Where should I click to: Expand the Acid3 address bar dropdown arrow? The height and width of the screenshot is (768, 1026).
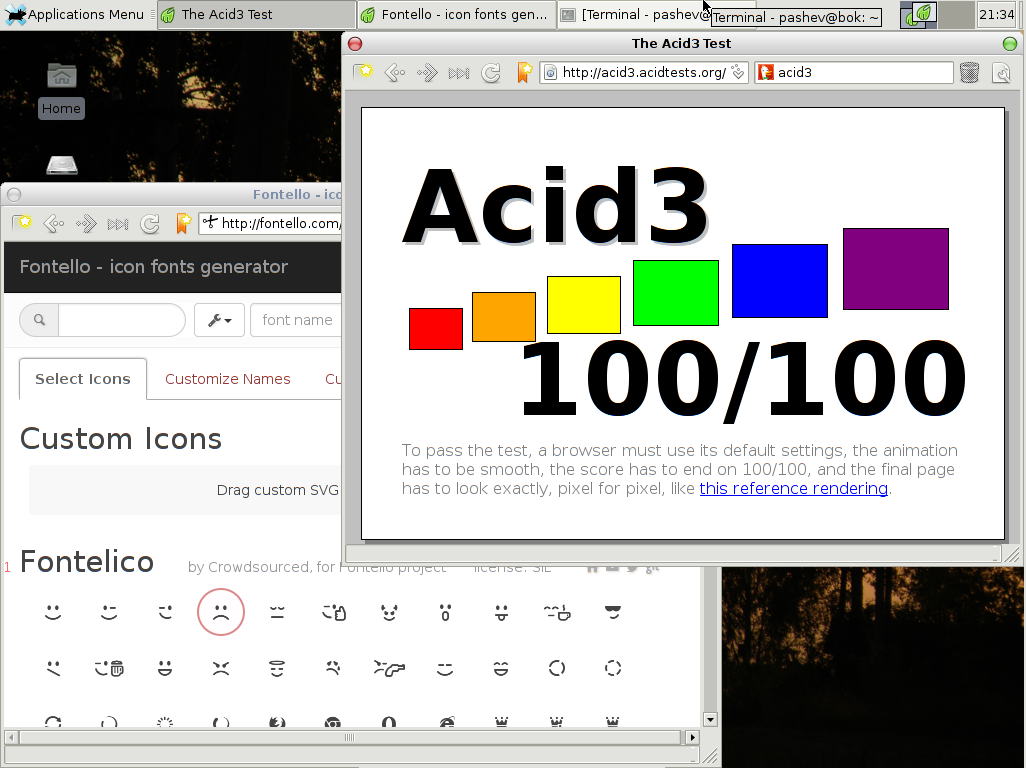click(x=737, y=73)
